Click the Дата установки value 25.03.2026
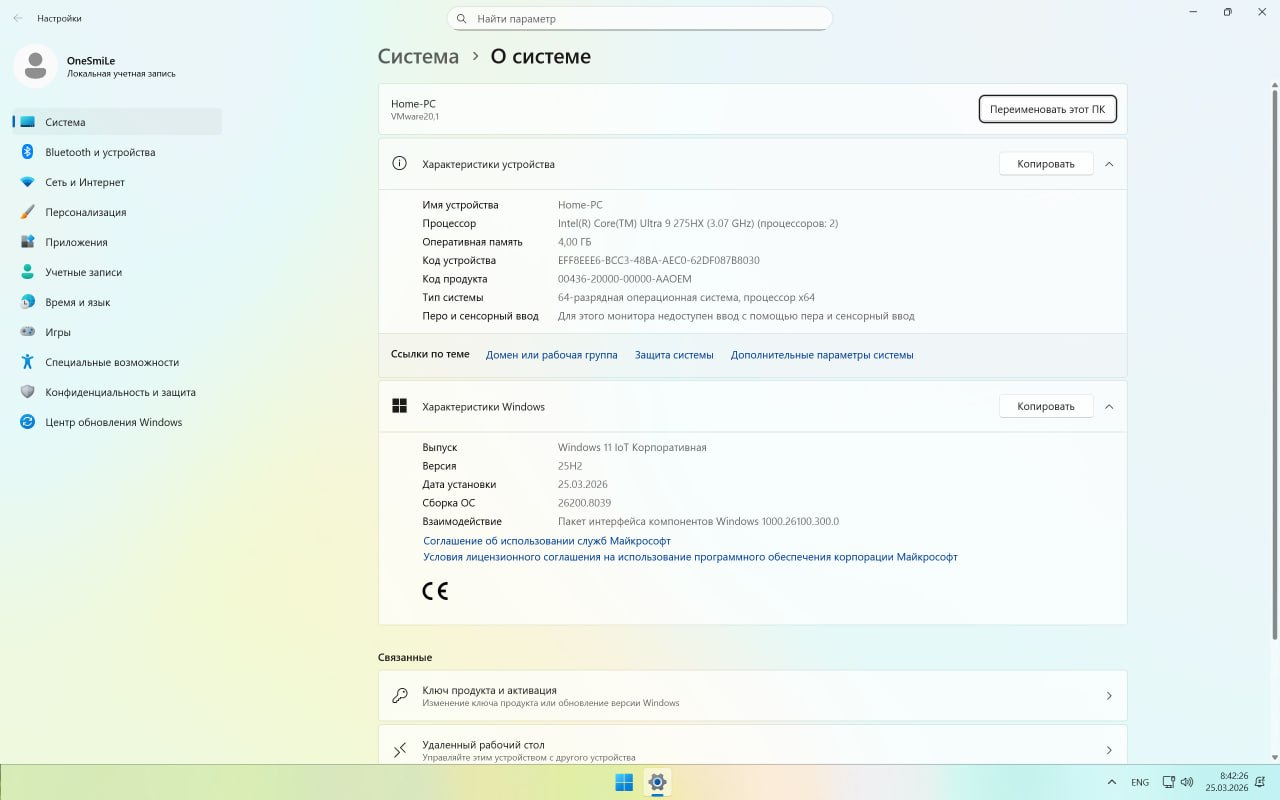1280x800 pixels. pos(583,485)
